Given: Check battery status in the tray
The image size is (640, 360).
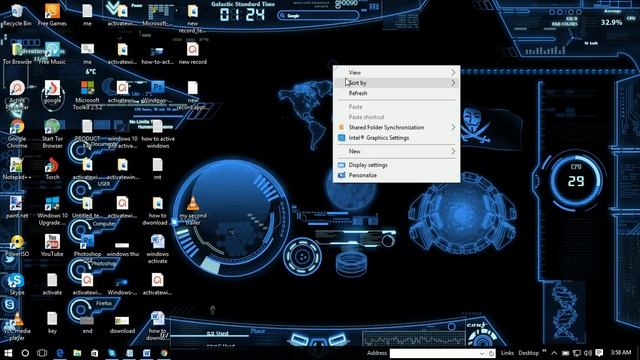Looking at the screenshot, I should (566, 353).
